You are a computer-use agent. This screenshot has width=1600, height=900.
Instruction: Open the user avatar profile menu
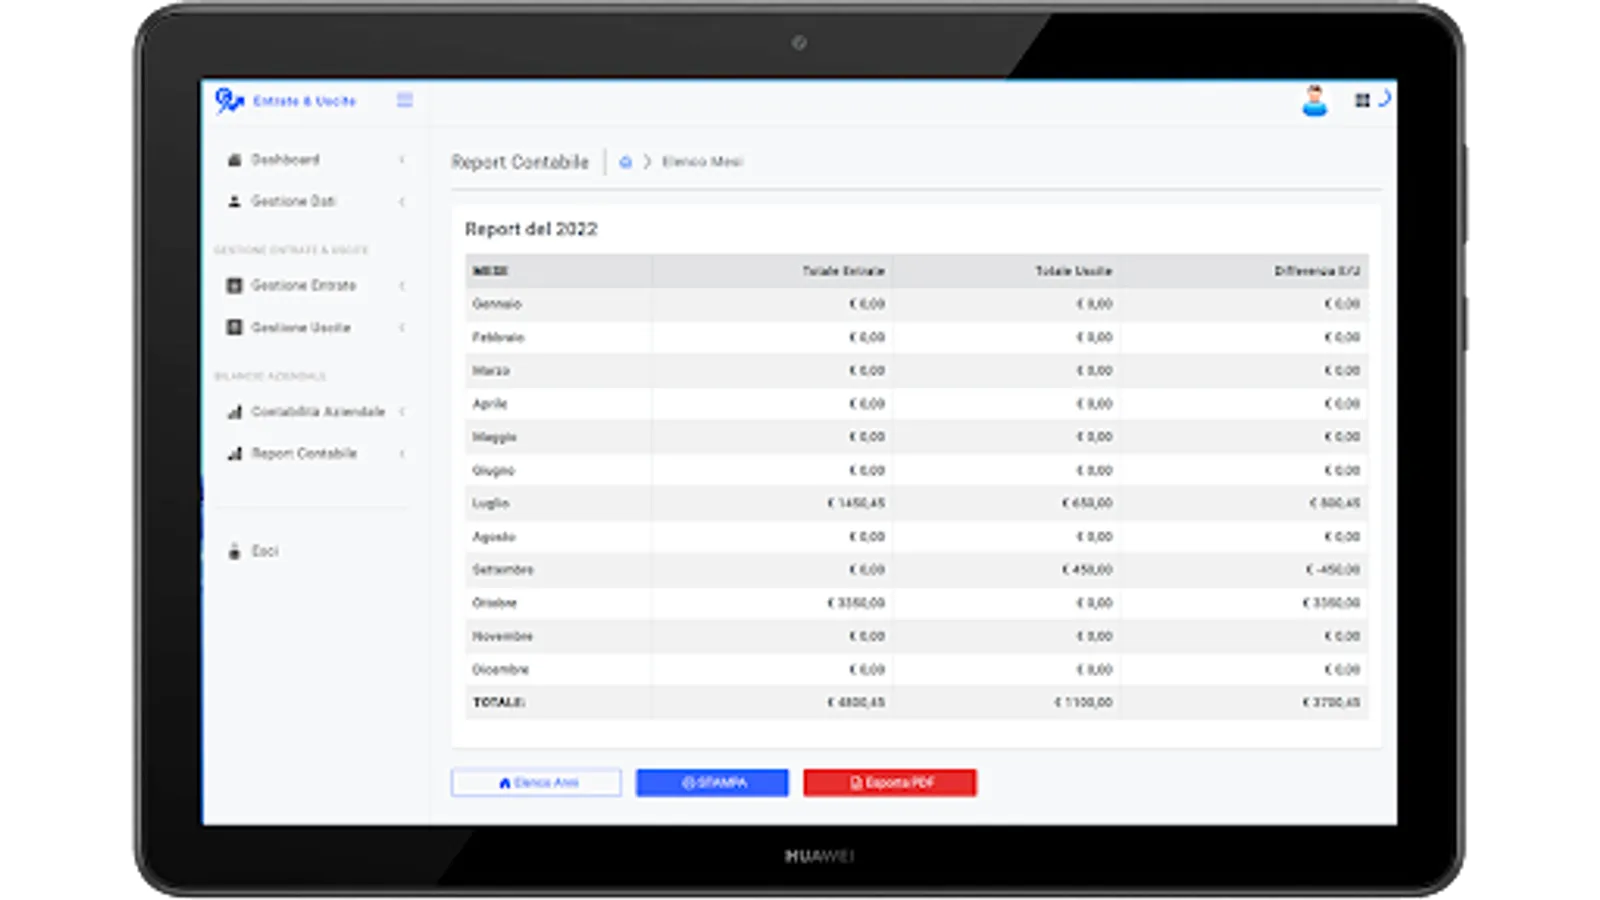(x=1315, y=101)
